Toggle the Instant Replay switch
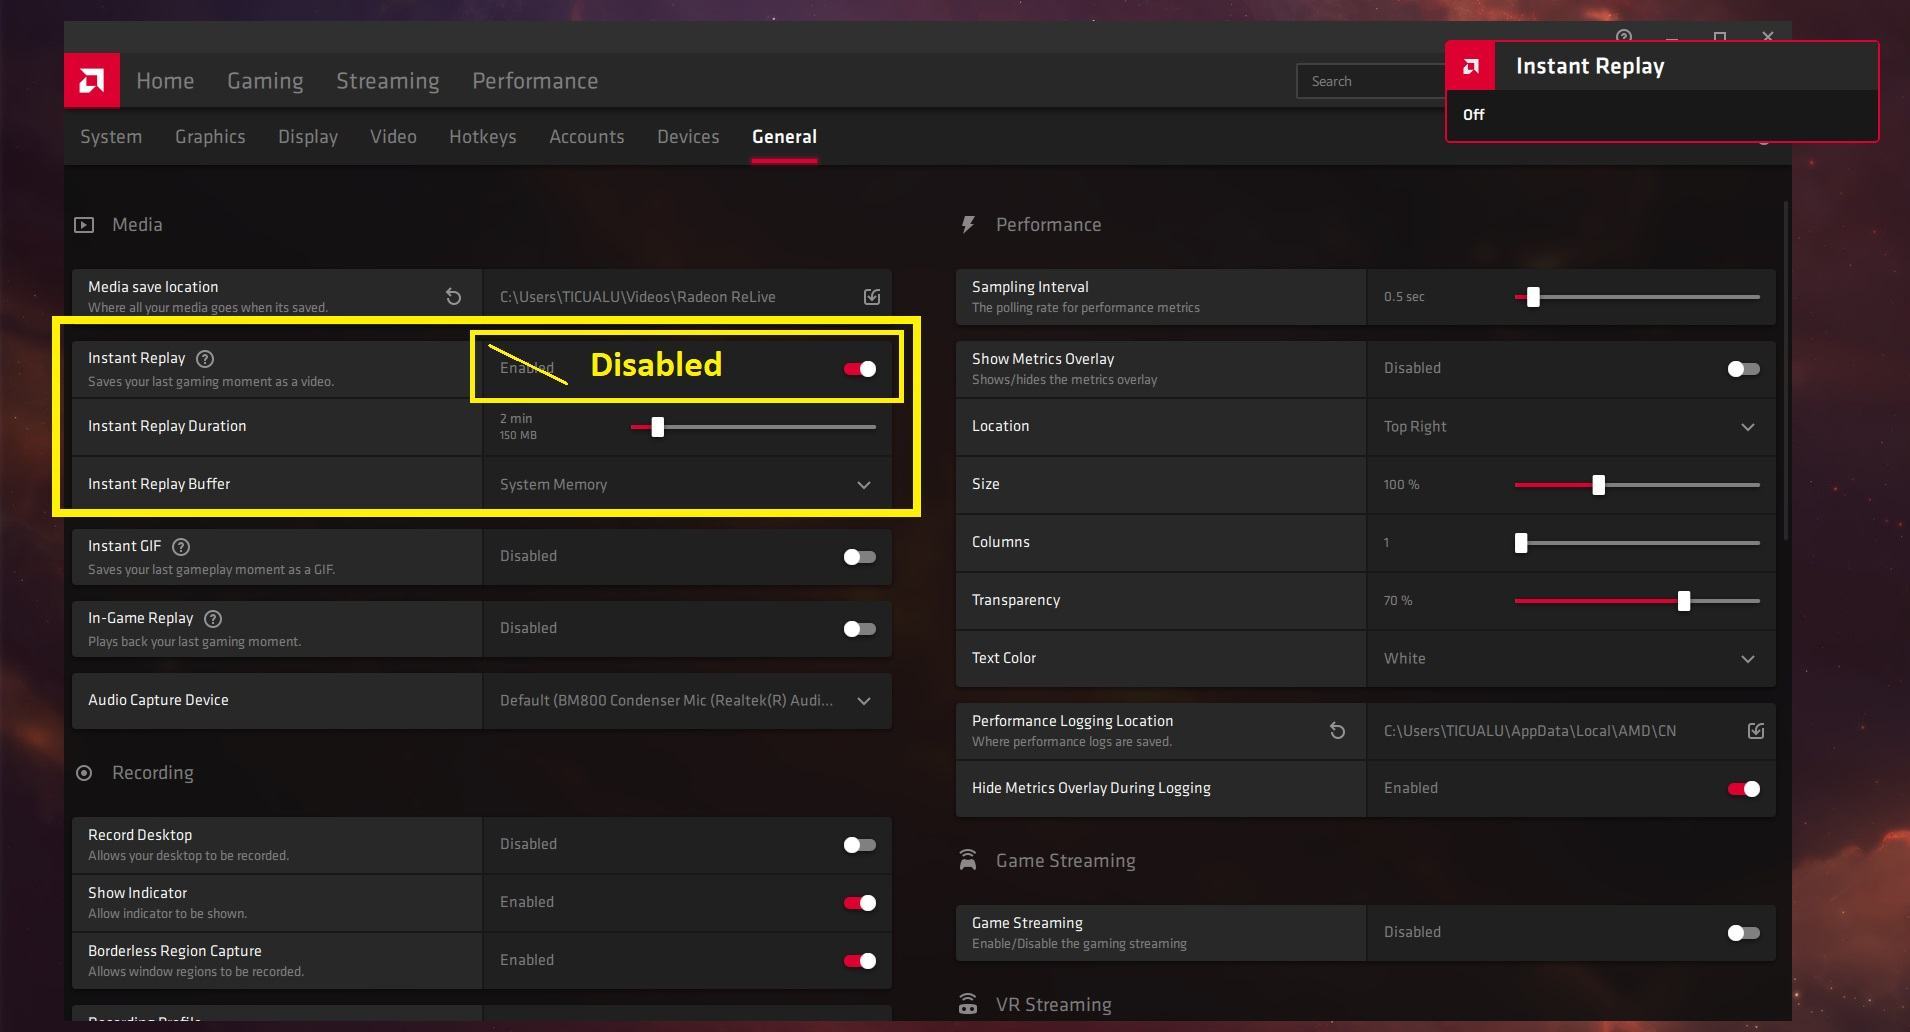This screenshot has height=1032, width=1910. pos(860,369)
